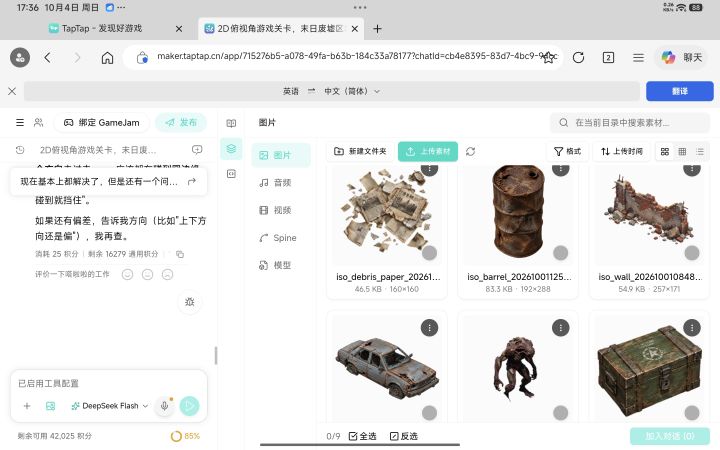Refresh the asset list
This screenshot has height=450, width=720.
point(470,151)
